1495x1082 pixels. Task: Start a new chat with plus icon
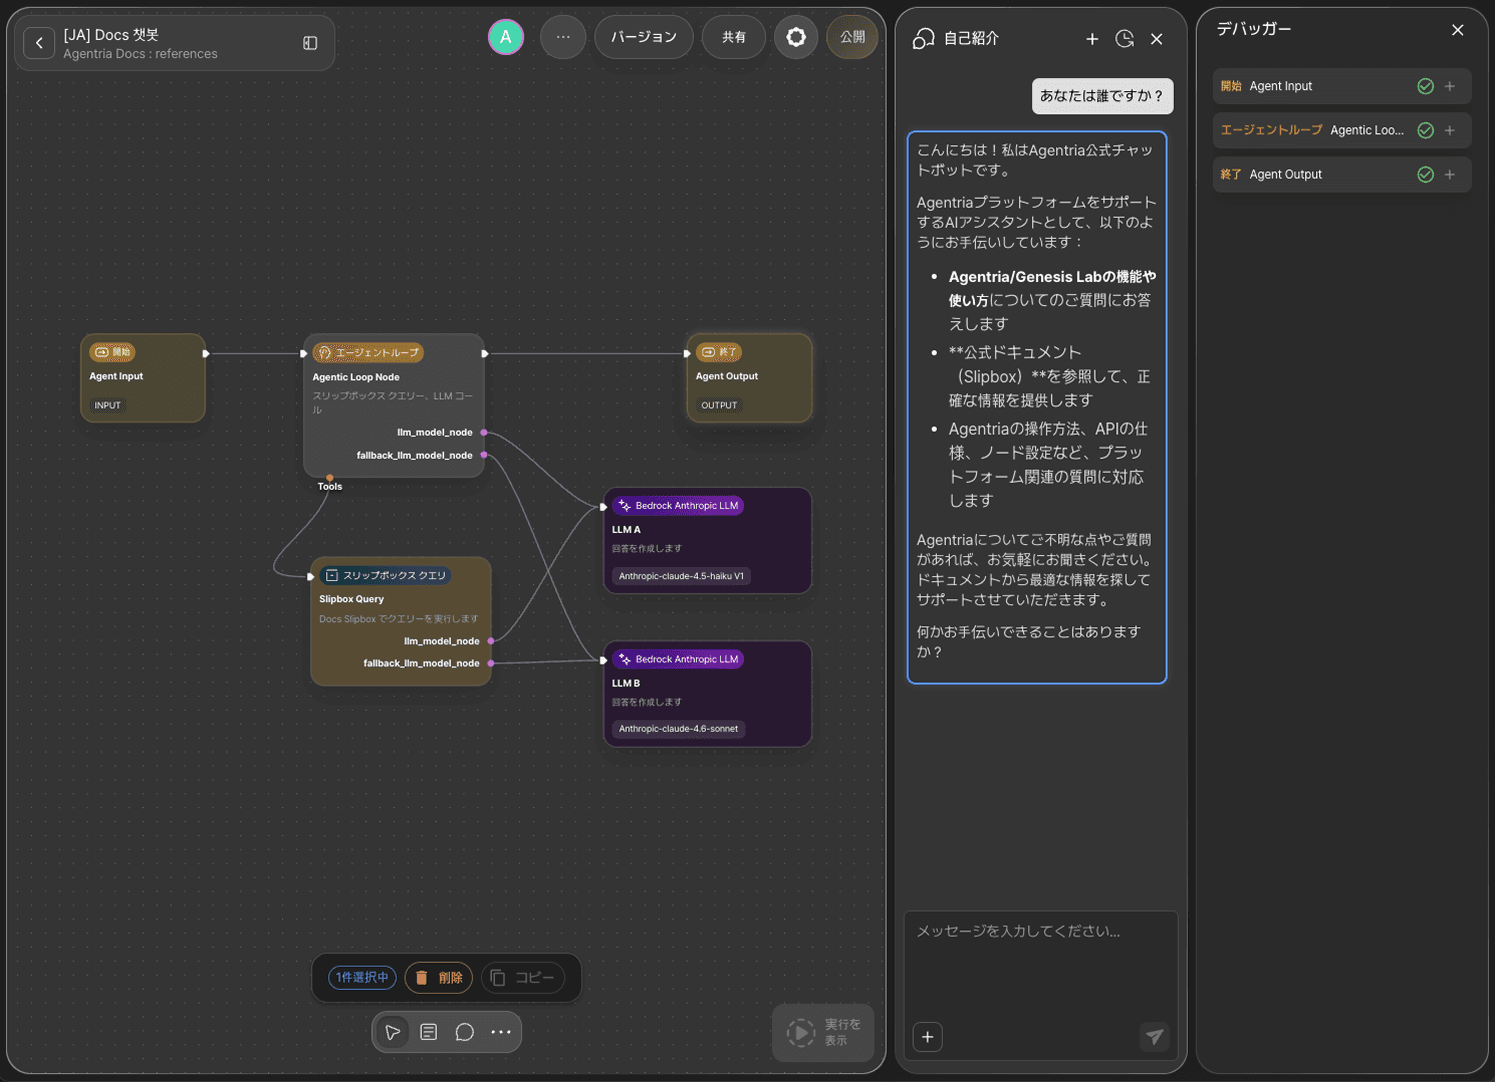click(x=1092, y=39)
